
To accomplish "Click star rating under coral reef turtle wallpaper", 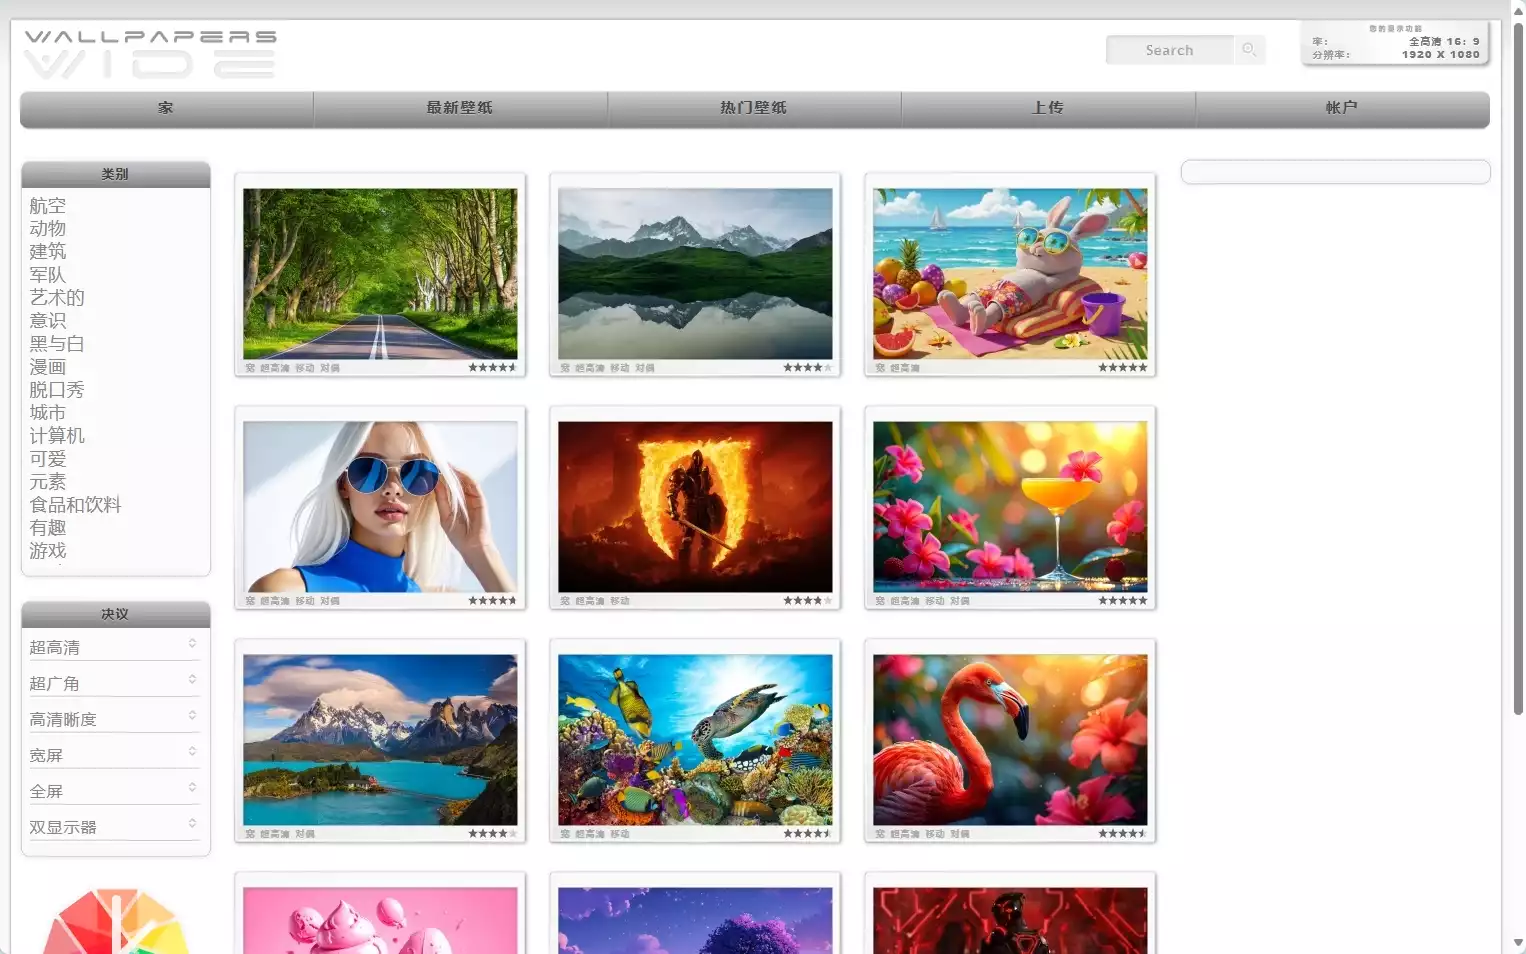I will click(x=807, y=834).
